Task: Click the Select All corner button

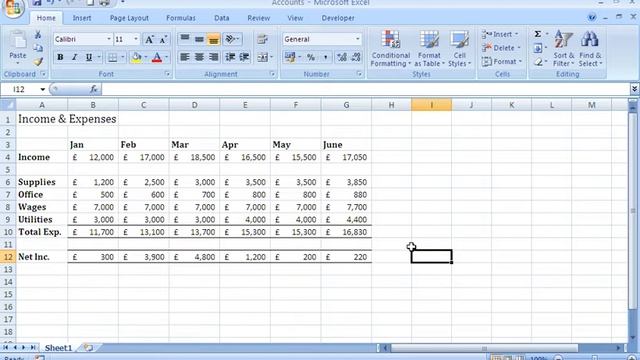Action: tap(8, 105)
